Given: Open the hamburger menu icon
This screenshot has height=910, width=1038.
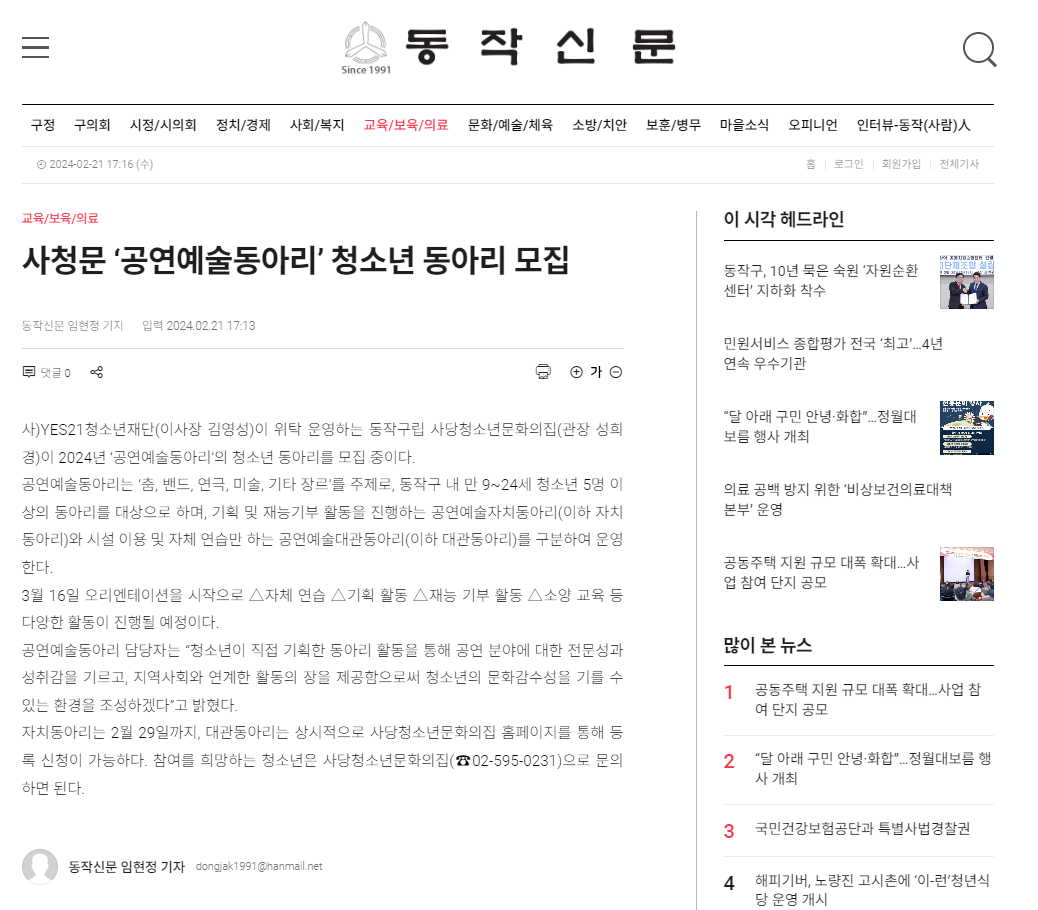Looking at the screenshot, I should point(35,48).
